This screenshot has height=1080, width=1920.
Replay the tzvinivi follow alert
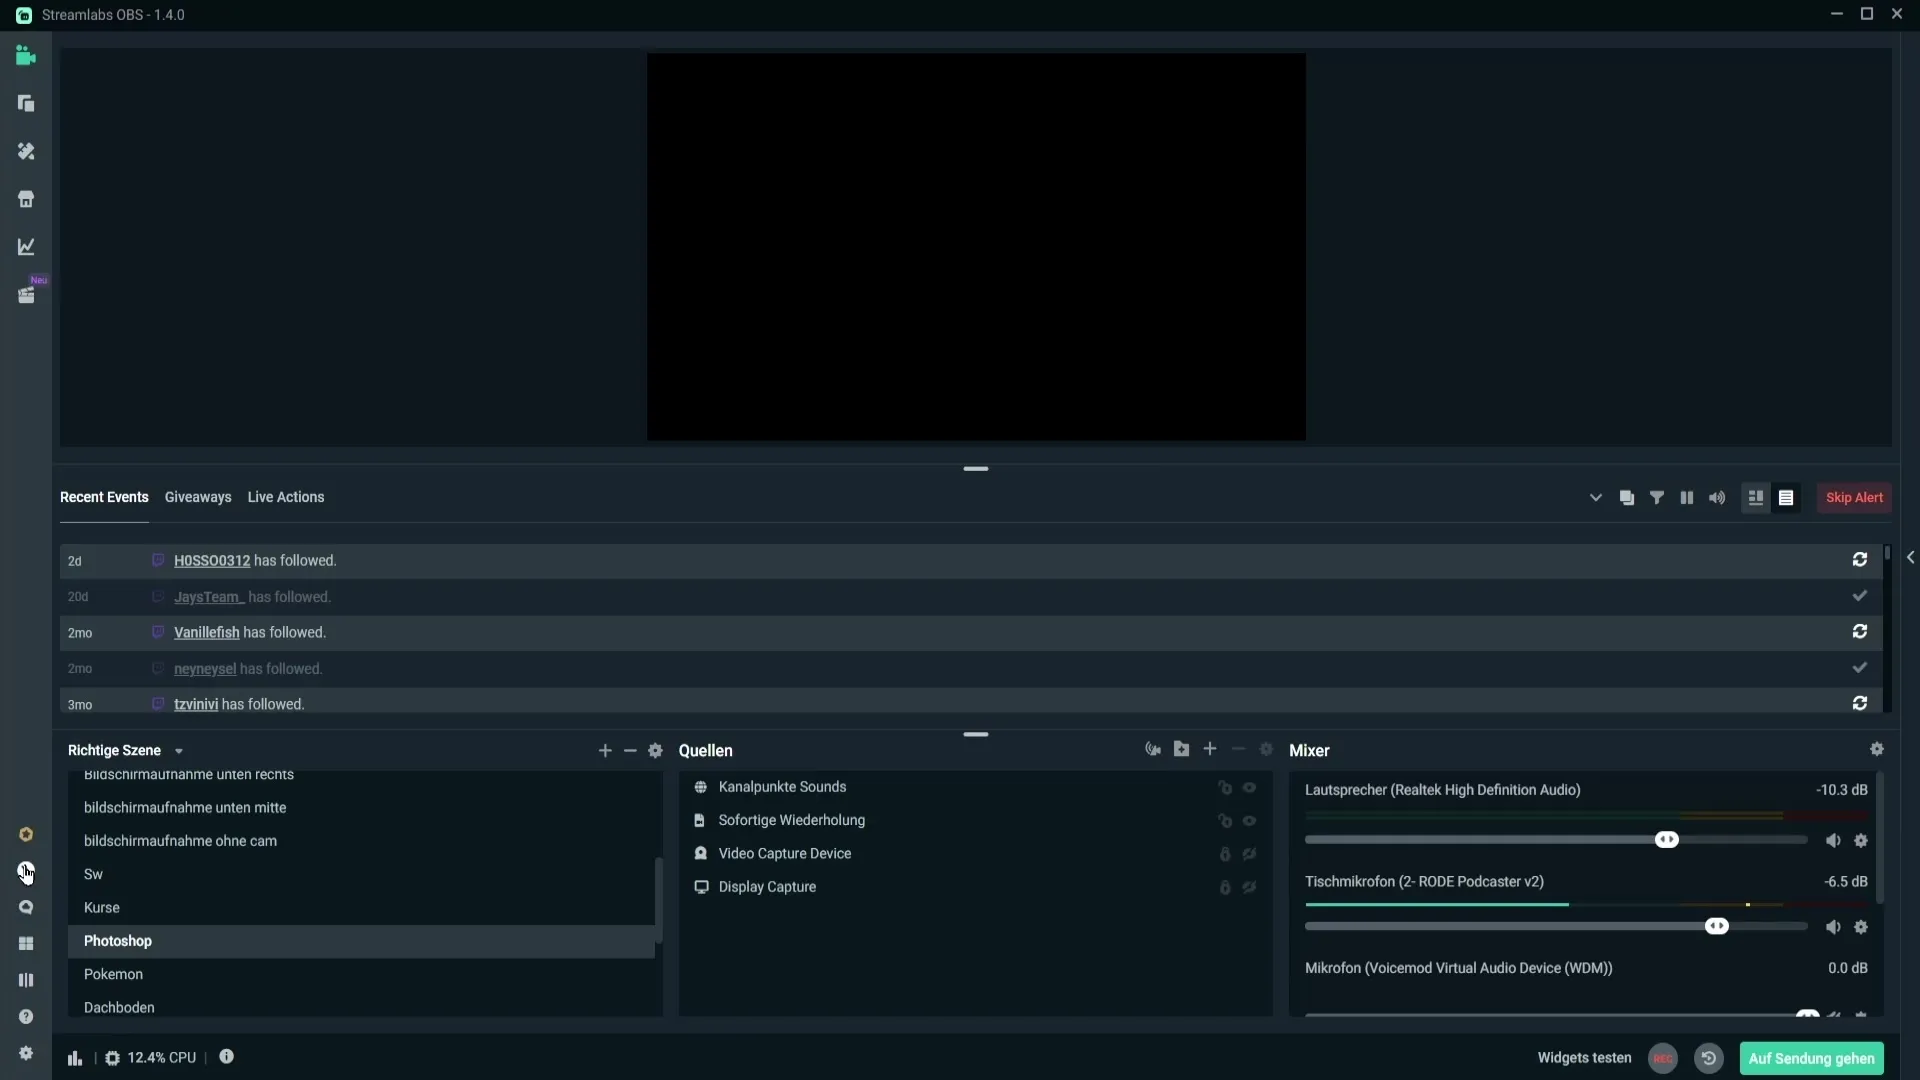[x=1860, y=704]
